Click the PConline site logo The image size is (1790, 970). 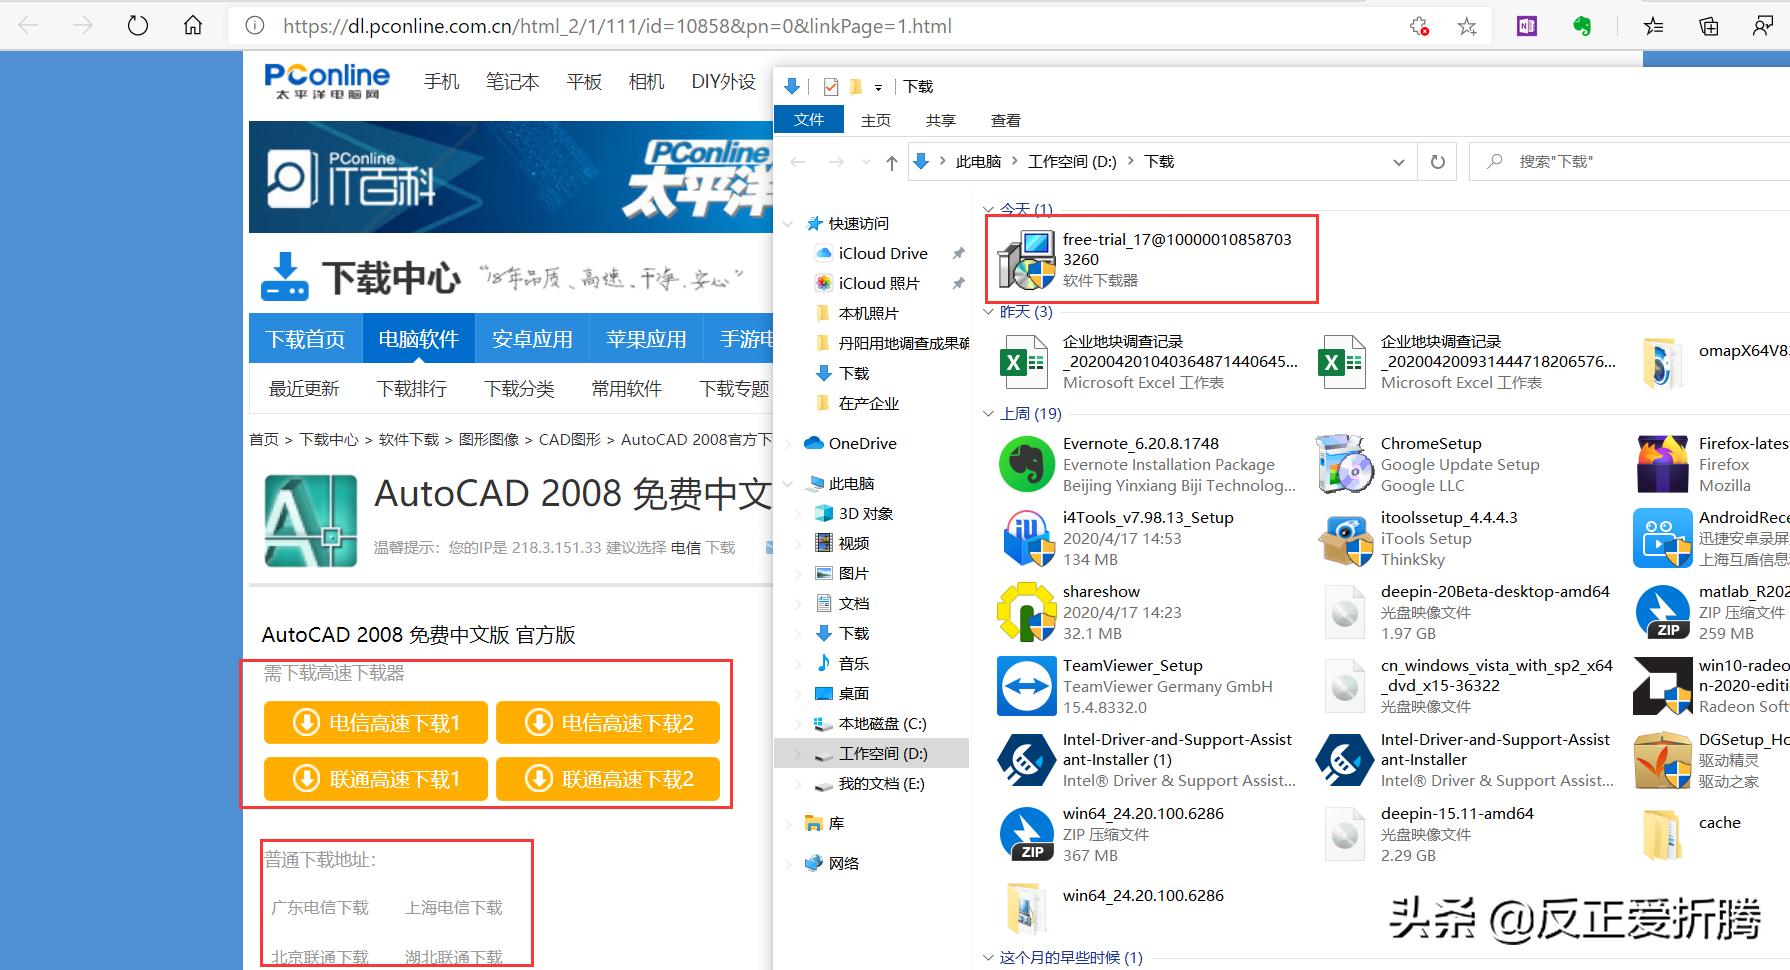327,80
